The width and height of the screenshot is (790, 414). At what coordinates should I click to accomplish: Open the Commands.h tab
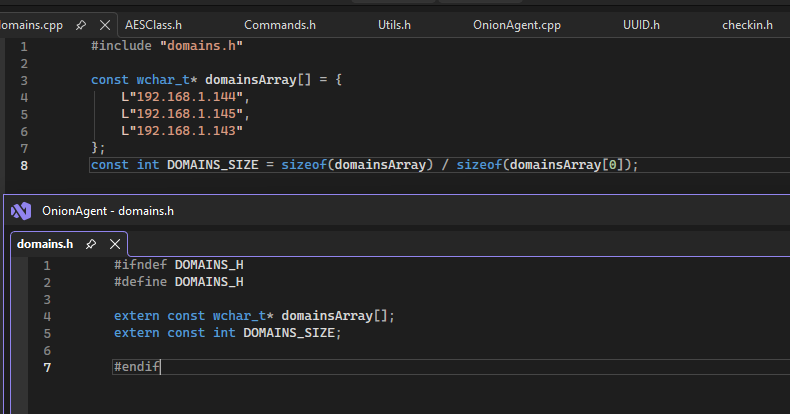[x=280, y=25]
